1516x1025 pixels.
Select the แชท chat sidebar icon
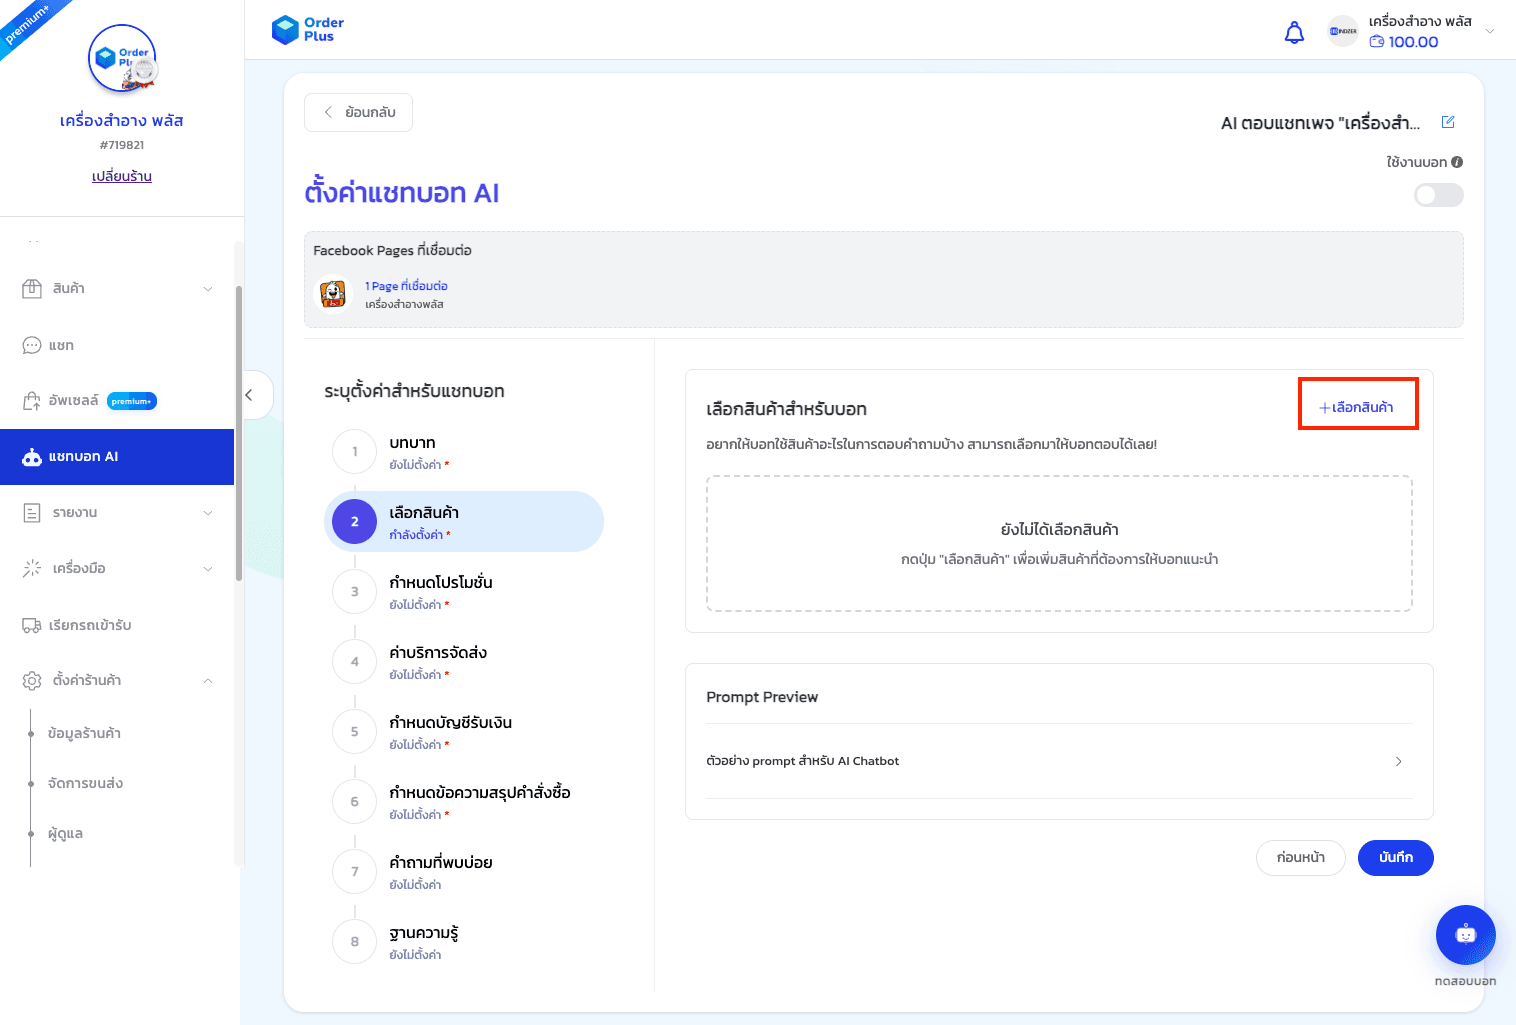33,345
